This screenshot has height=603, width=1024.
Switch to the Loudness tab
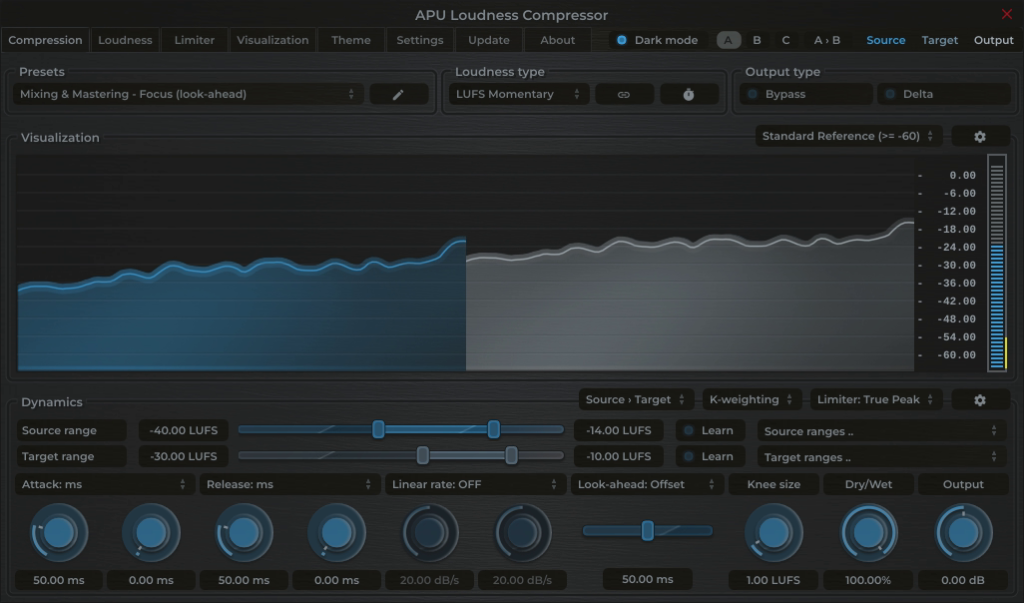click(x=124, y=40)
